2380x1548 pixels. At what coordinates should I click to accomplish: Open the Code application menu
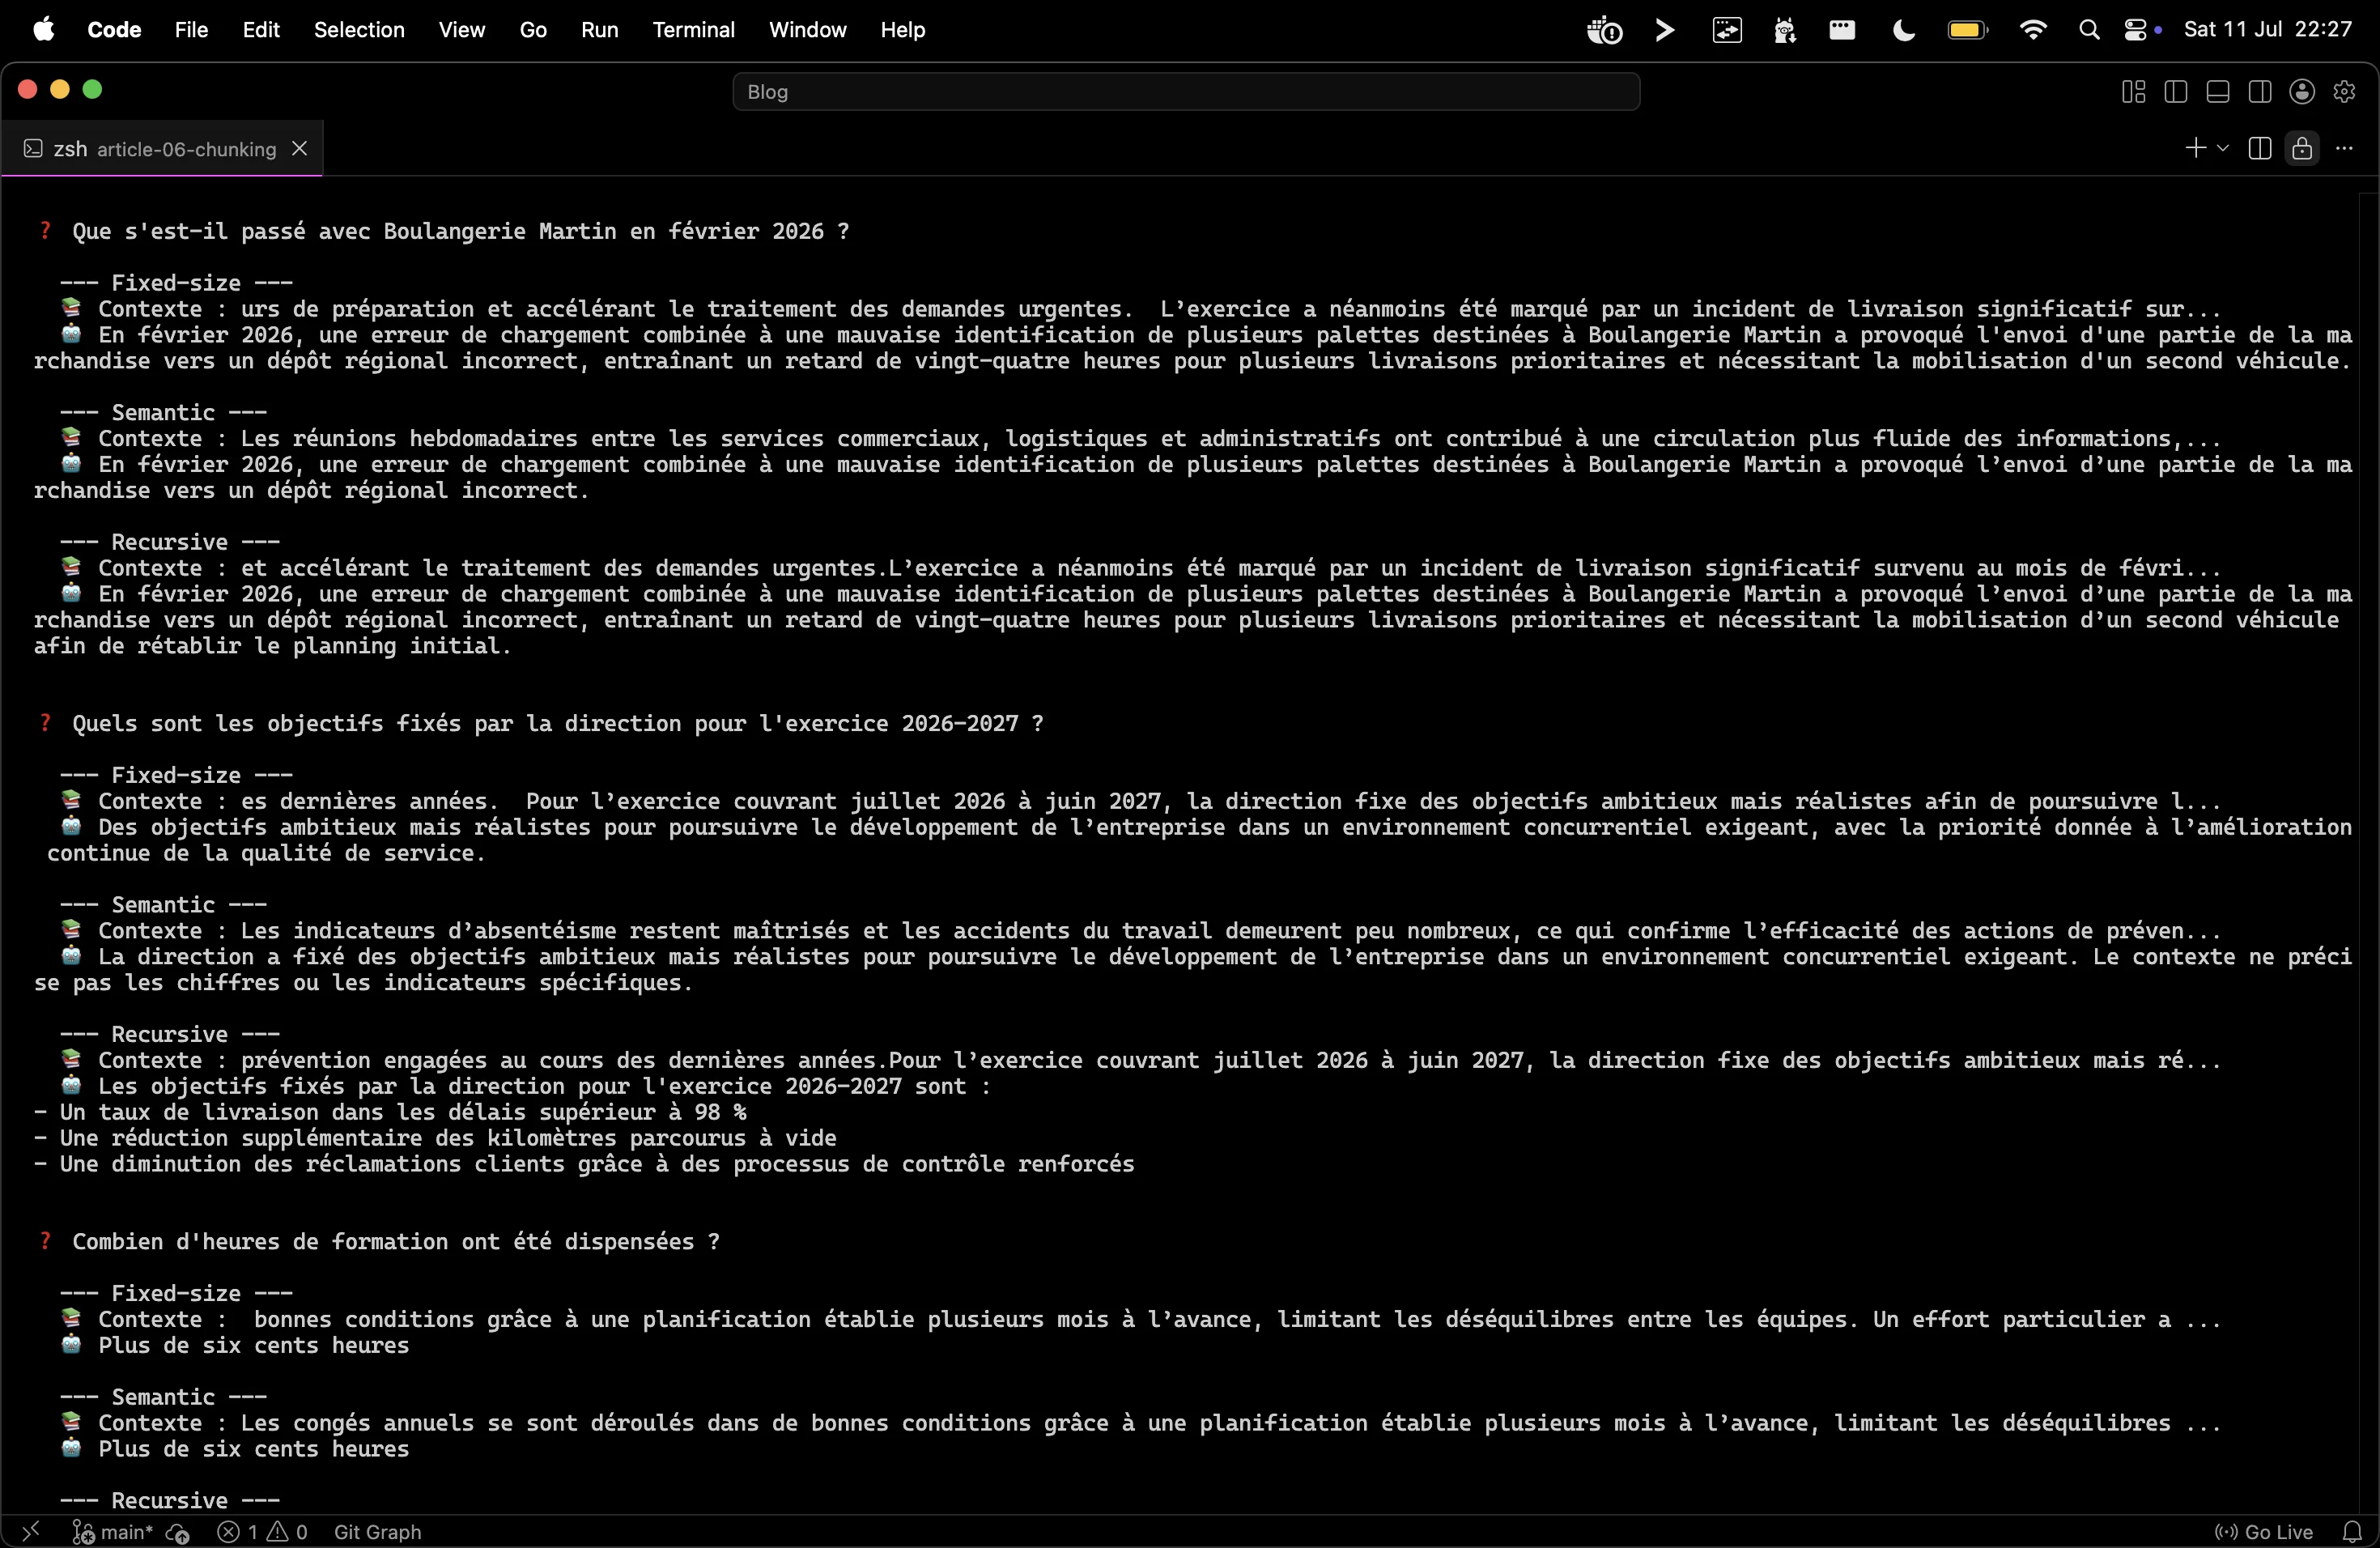coord(114,30)
